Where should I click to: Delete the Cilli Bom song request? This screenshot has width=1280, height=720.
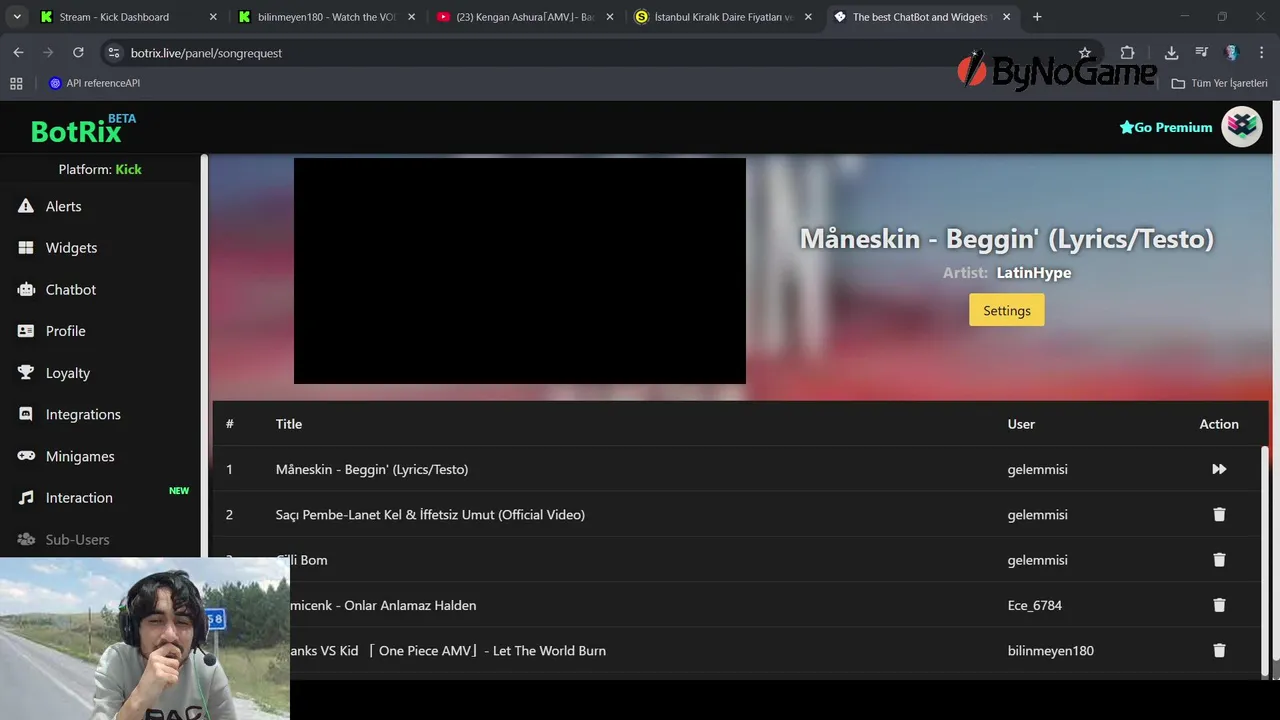click(1219, 560)
